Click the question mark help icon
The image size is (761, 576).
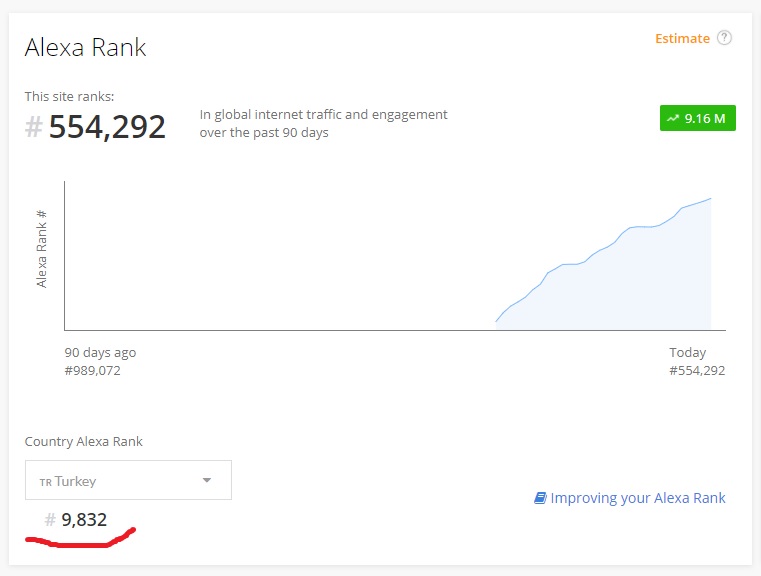pos(724,38)
